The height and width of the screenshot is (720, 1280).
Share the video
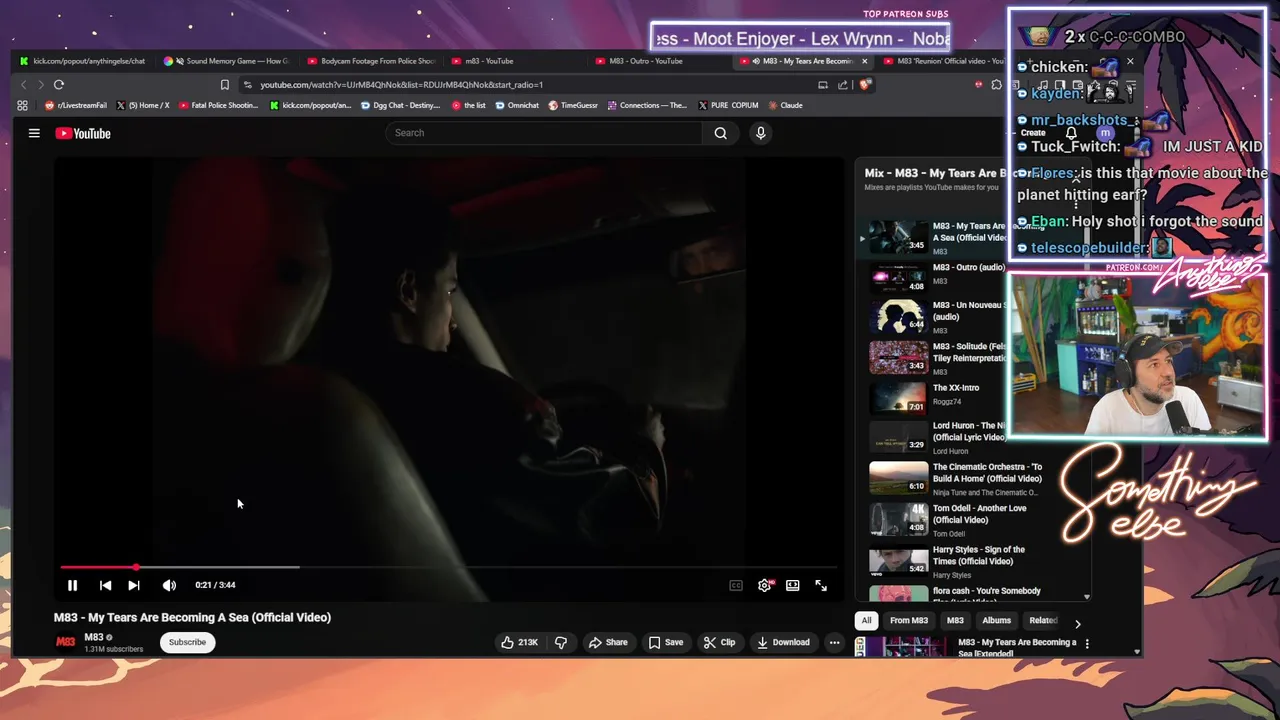[608, 642]
